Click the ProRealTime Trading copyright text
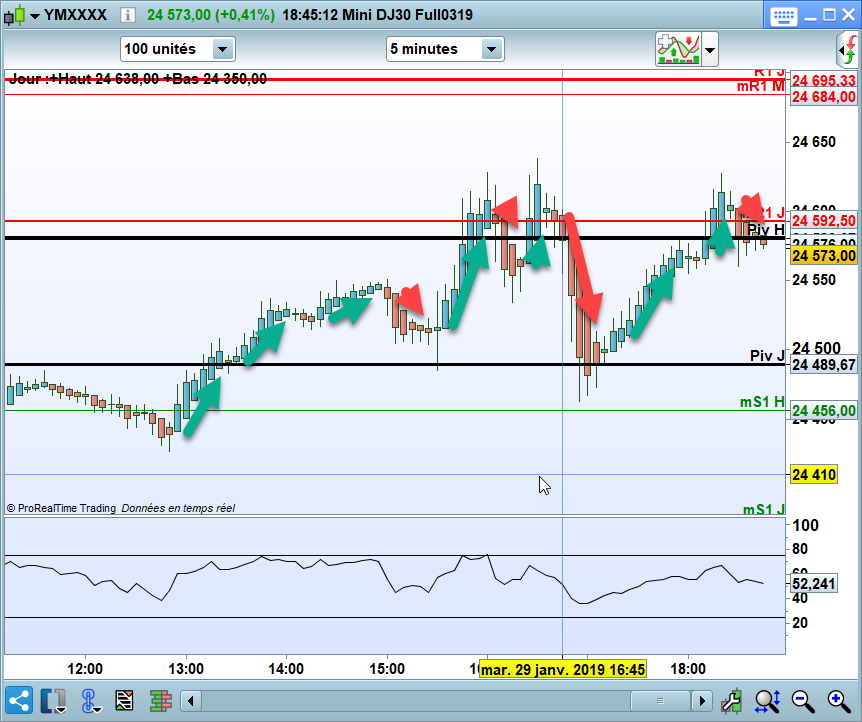Image resolution: width=862 pixels, height=722 pixels. (61, 508)
